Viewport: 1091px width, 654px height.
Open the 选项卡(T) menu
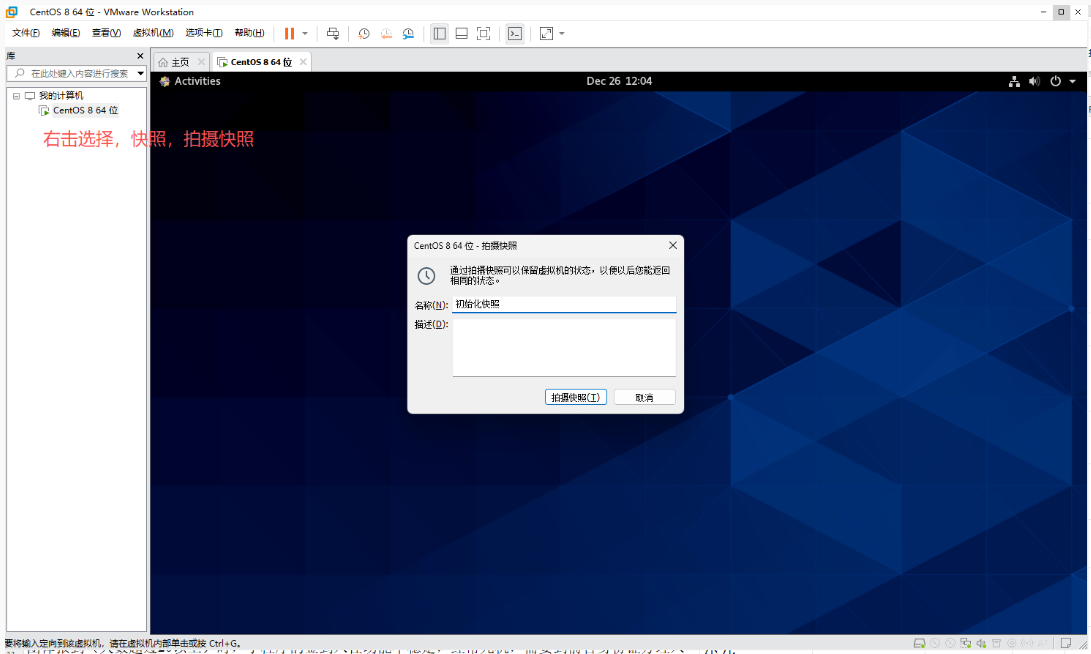click(x=204, y=33)
